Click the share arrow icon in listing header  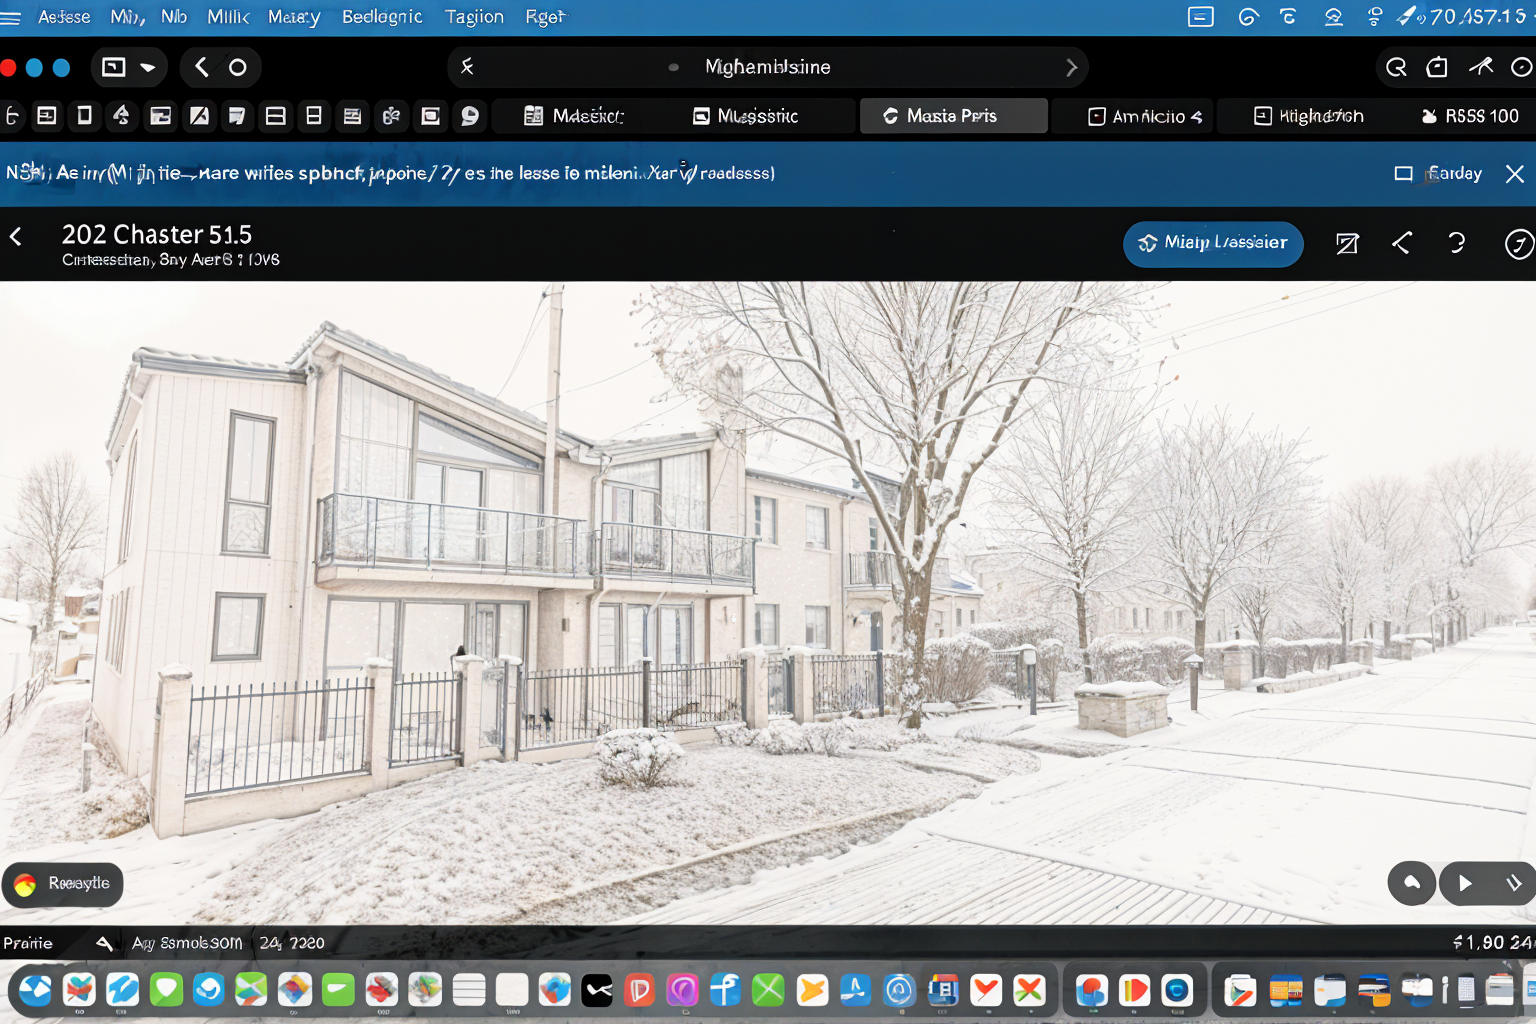point(1402,243)
